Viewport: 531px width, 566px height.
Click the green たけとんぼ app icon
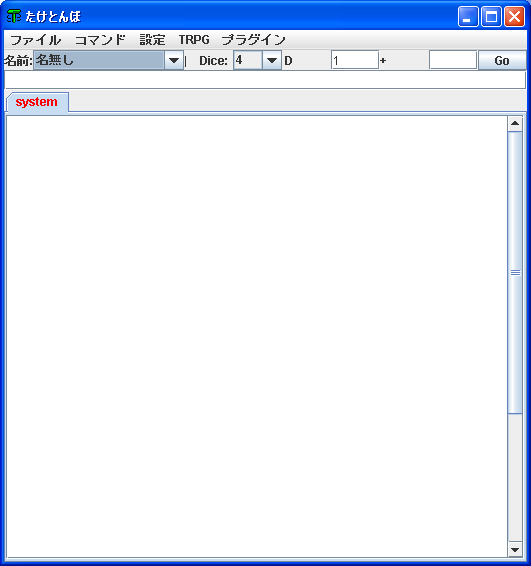[x=14, y=16]
